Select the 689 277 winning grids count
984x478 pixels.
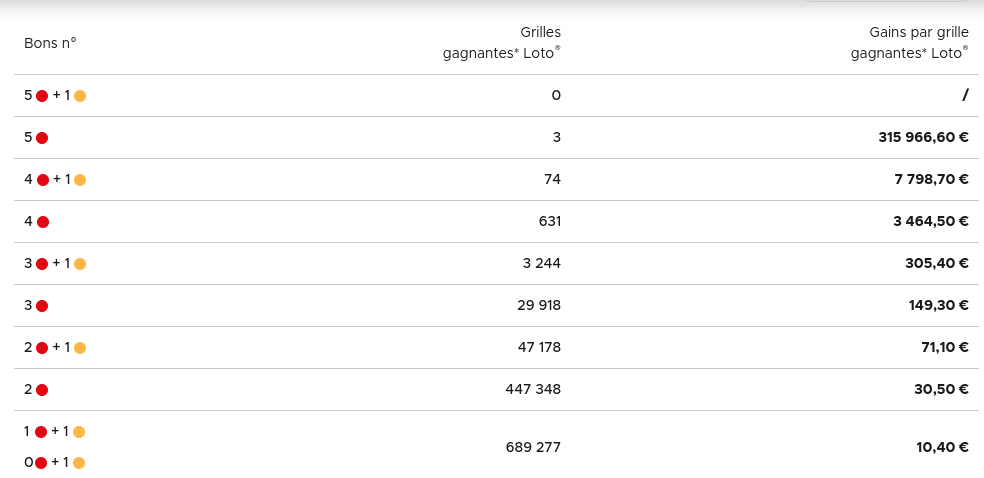click(x=533, y=447)
